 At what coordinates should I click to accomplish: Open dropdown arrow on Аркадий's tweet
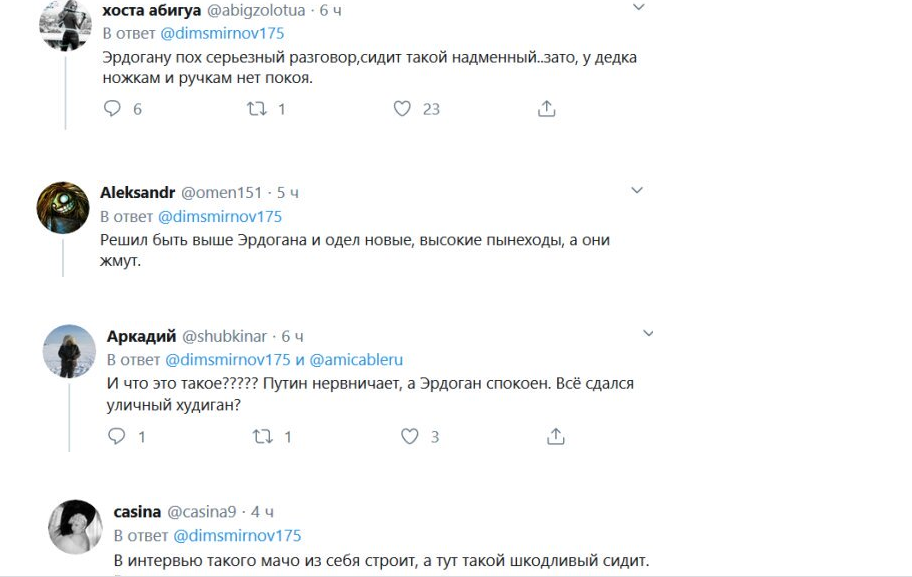pos(648,333)
